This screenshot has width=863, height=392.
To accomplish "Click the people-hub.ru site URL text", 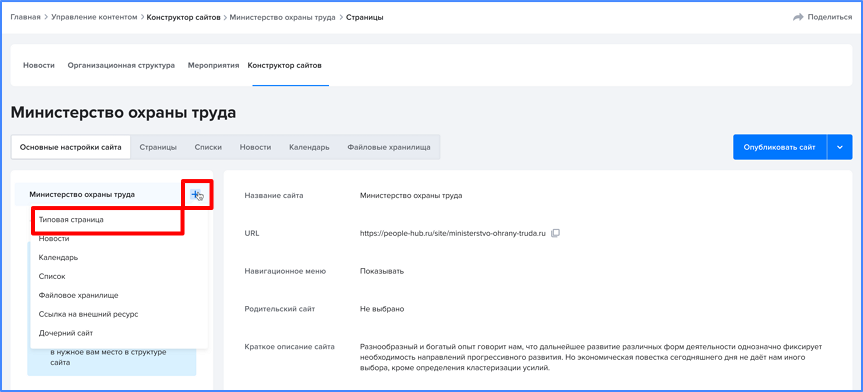I will [x=453, y=233].
